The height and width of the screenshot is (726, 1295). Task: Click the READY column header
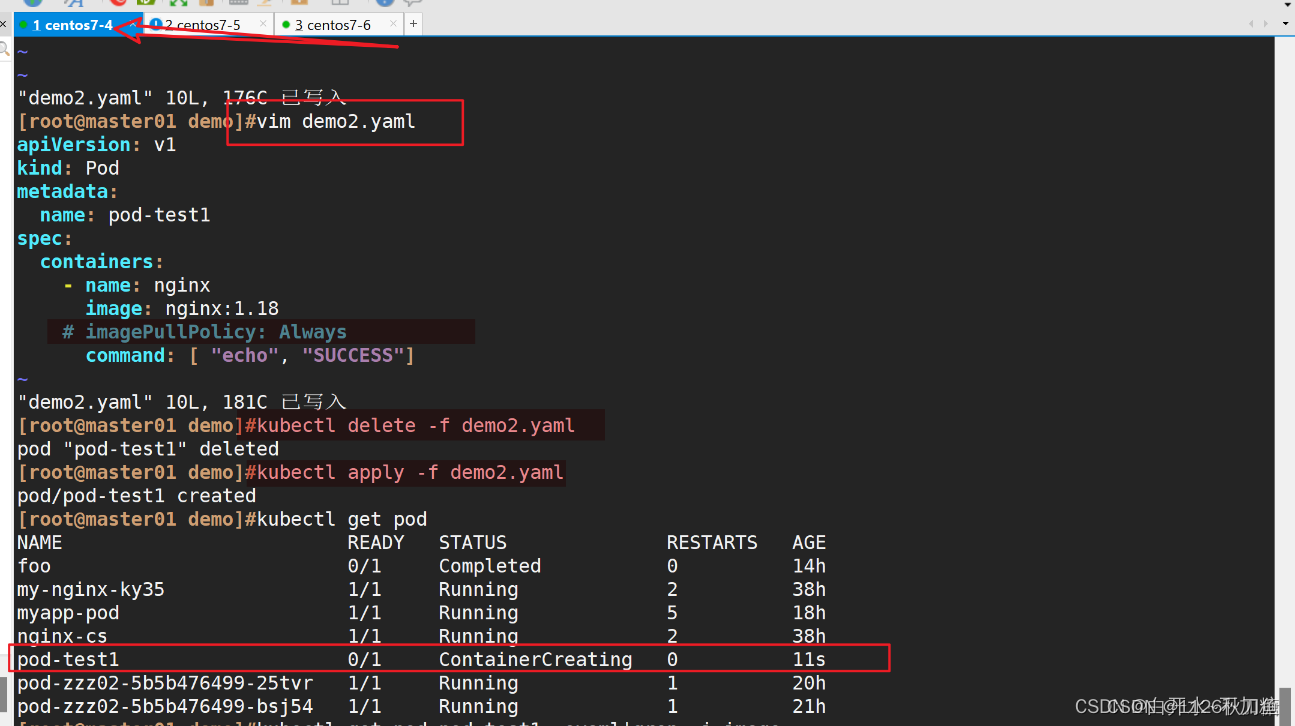376,542
